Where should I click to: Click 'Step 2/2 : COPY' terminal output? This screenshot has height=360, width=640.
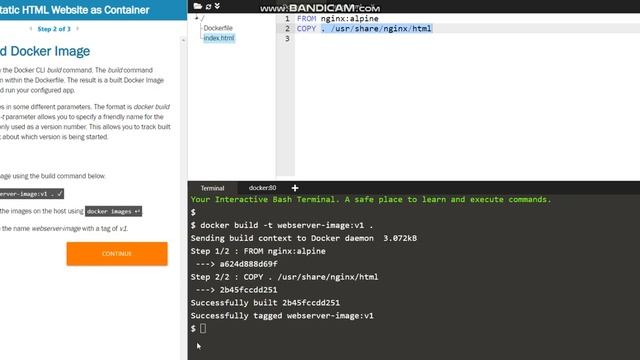click(x=284, y=277)
